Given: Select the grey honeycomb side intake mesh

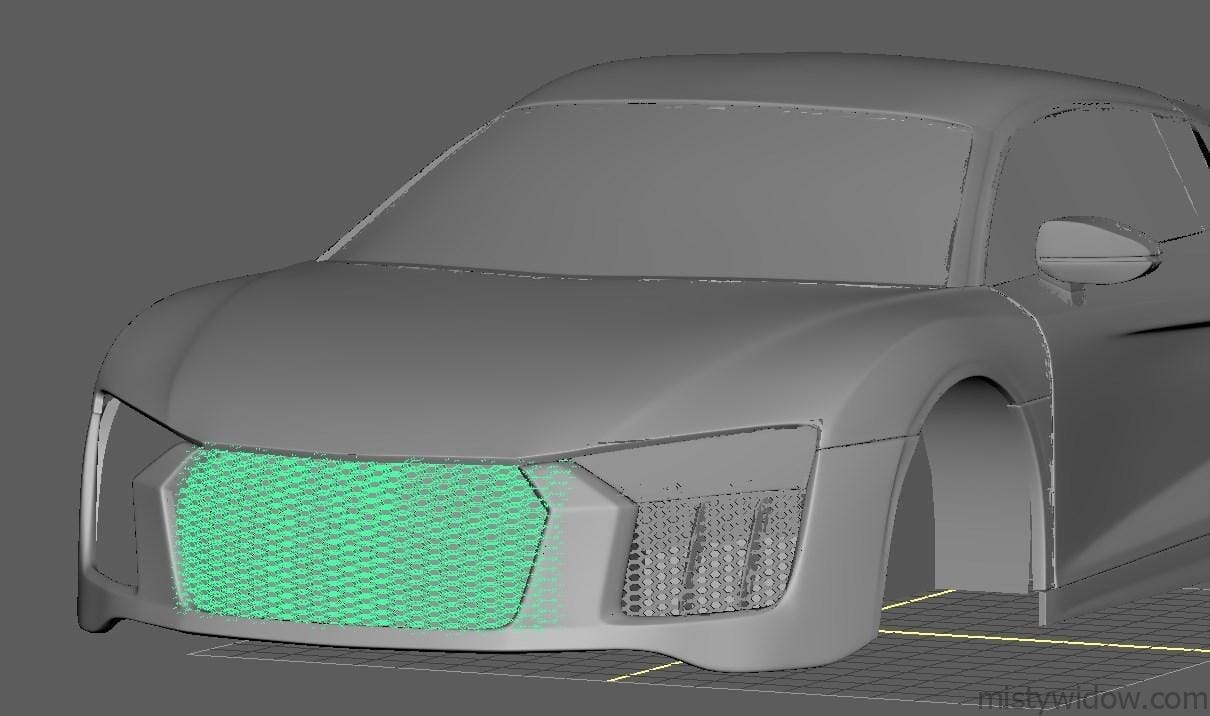Looking at the screenshot, I should pyautogui.click(x=713, y=552).
